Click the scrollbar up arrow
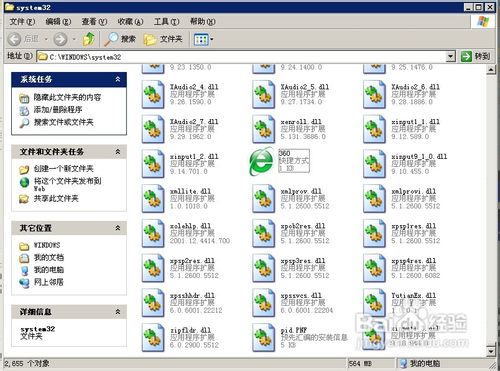The image size is (500, 371). (x=491, y=70)
